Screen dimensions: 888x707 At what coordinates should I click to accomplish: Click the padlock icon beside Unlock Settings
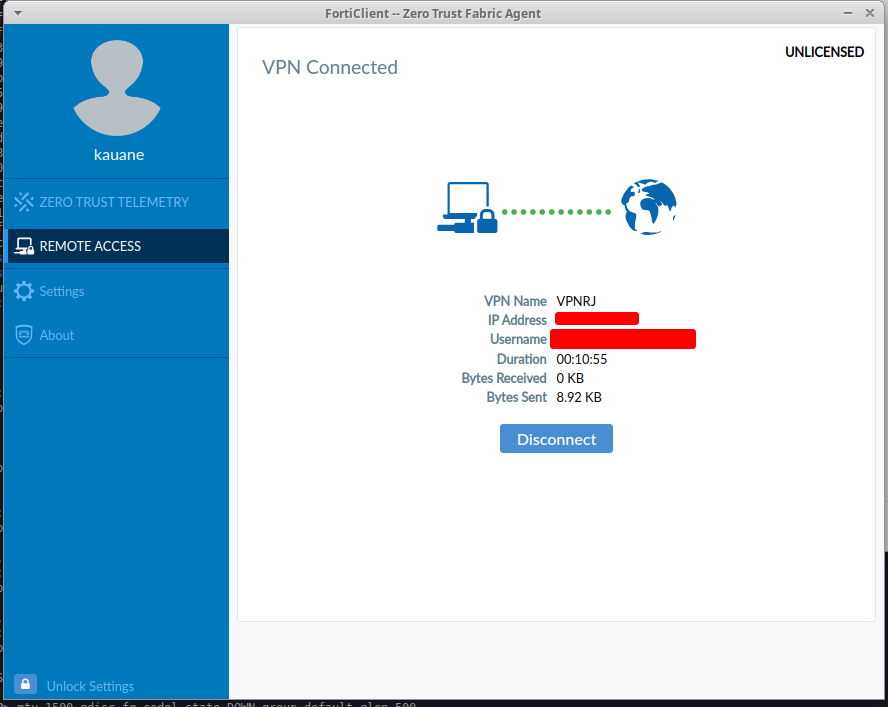(x=25, y=684)
